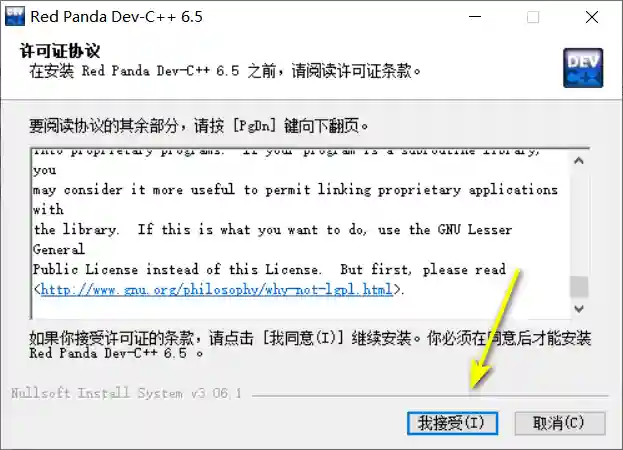Screen dimensions: 623x450
Task: Click the "Red Panda Dev-C++ 6.5" window title text
Action: [x=116, y=17]
